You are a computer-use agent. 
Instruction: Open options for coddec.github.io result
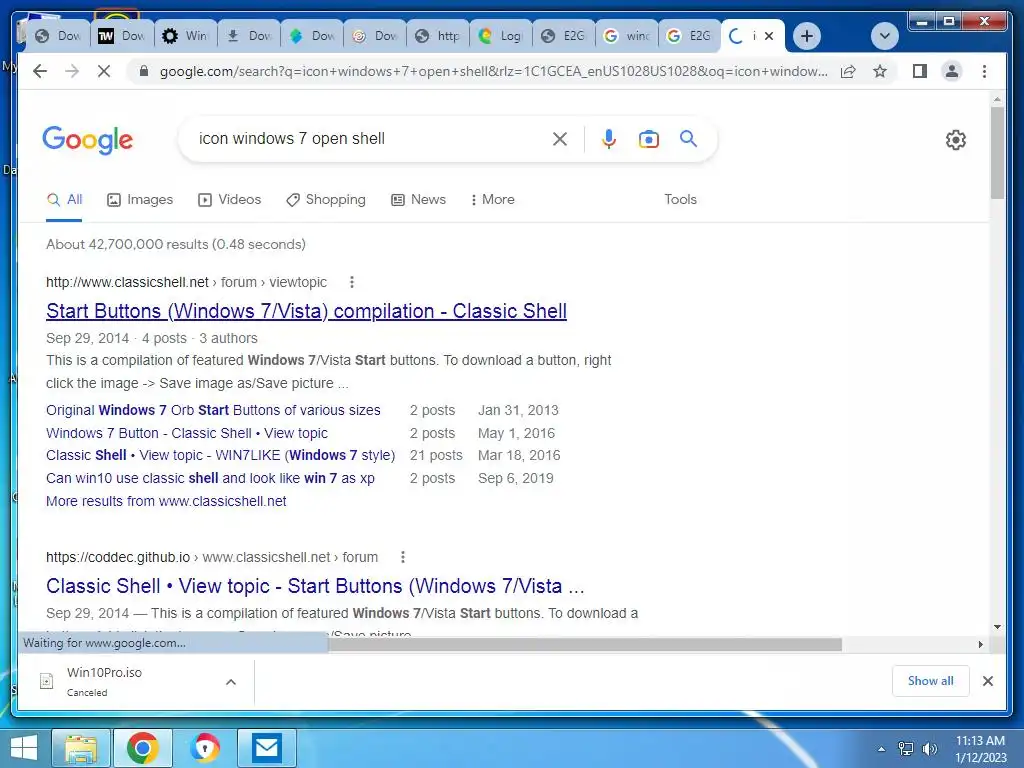(x=403, y=557)
